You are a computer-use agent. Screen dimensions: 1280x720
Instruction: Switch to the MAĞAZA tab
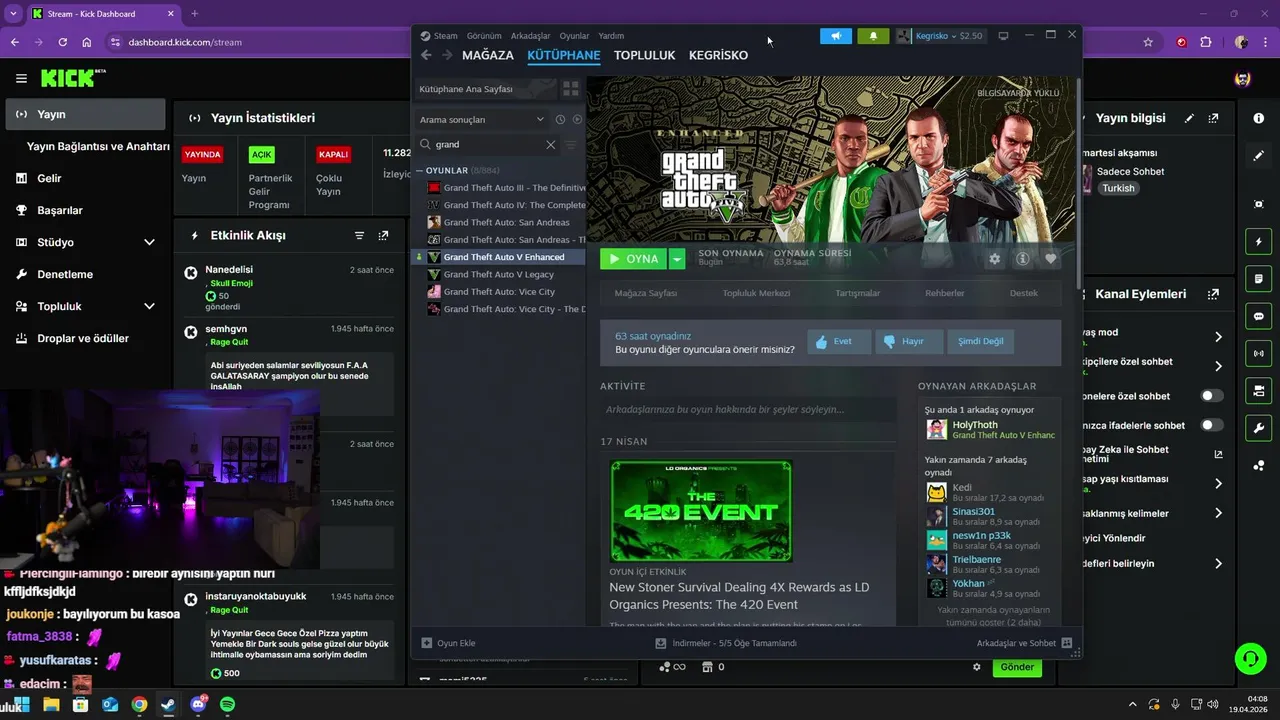[488, 55]
